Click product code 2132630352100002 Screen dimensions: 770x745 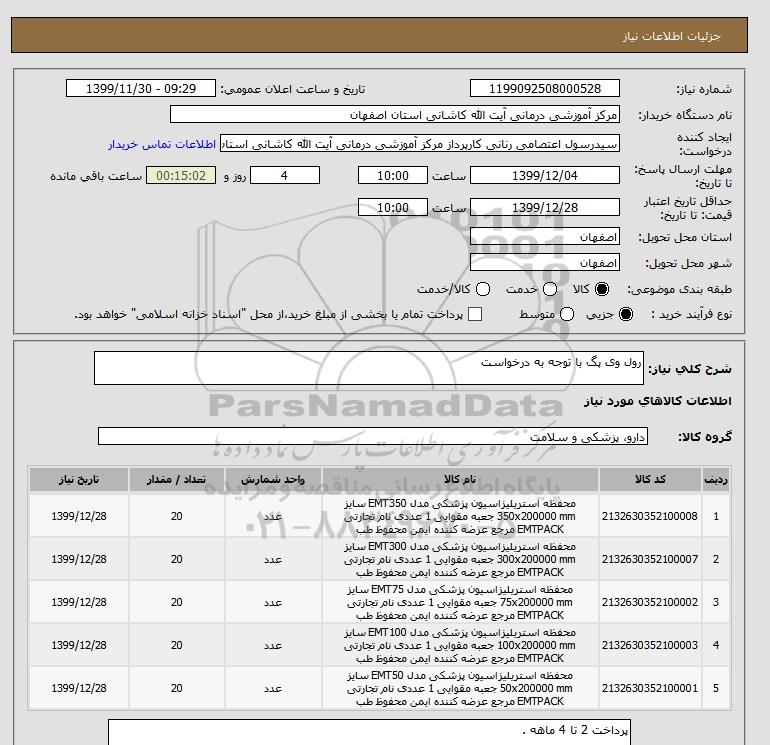click(650, 602)
